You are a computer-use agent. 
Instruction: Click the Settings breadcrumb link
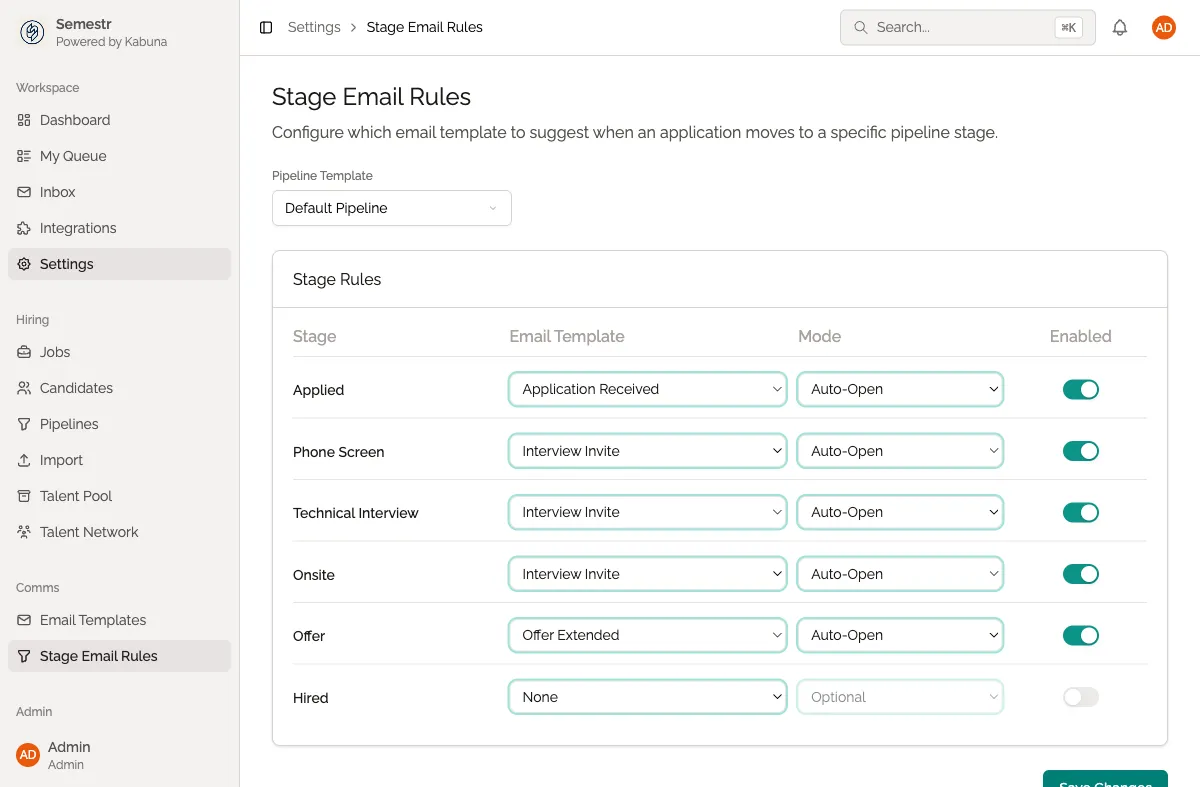[x=314, y=28]
